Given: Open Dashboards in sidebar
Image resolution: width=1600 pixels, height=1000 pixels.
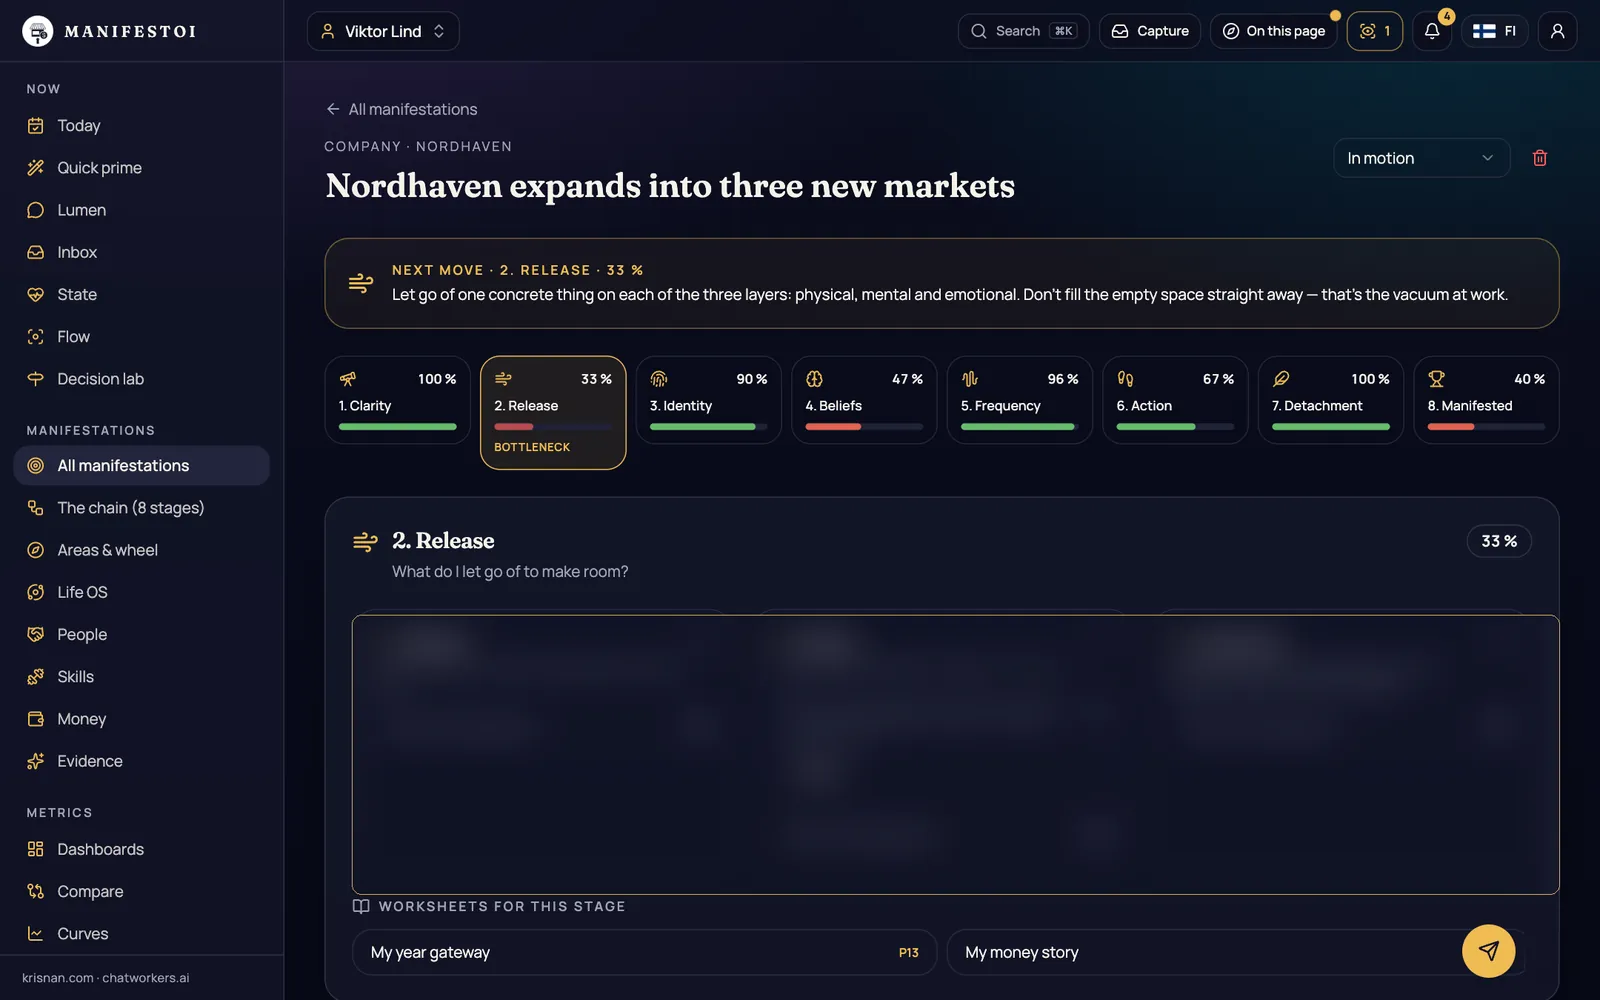Looking at the screenshot, I should point(142,849).
